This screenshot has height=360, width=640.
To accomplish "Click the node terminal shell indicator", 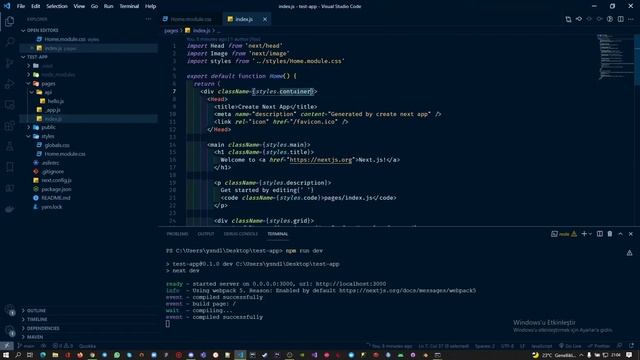I will (564, 234).
